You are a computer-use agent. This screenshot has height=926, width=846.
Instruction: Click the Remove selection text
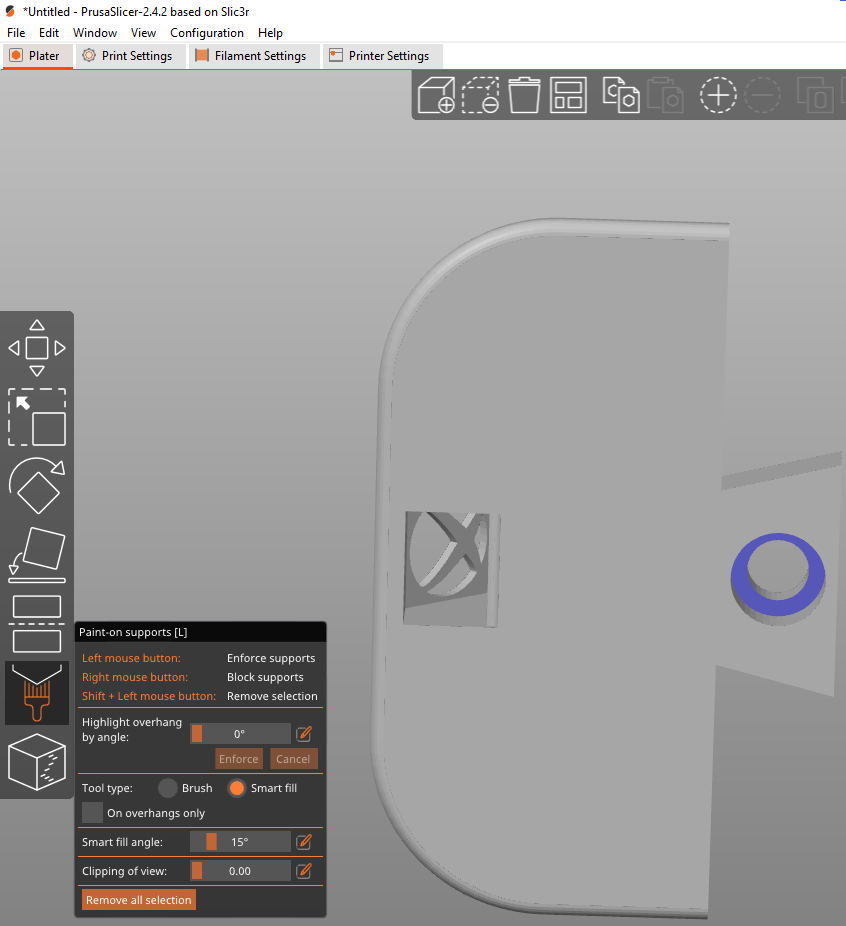pyautogui.click(x=272, y=696)
